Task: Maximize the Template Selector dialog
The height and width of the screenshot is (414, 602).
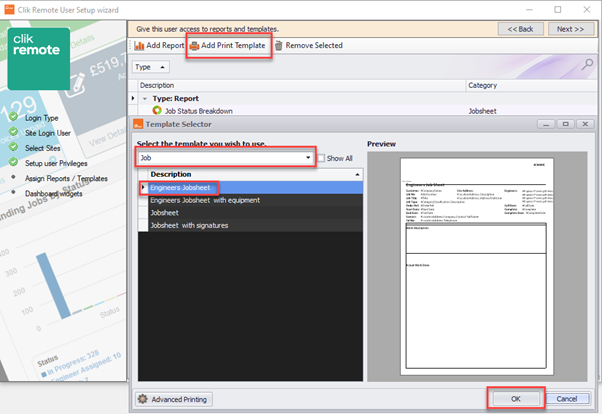Action: pos(565,124)
